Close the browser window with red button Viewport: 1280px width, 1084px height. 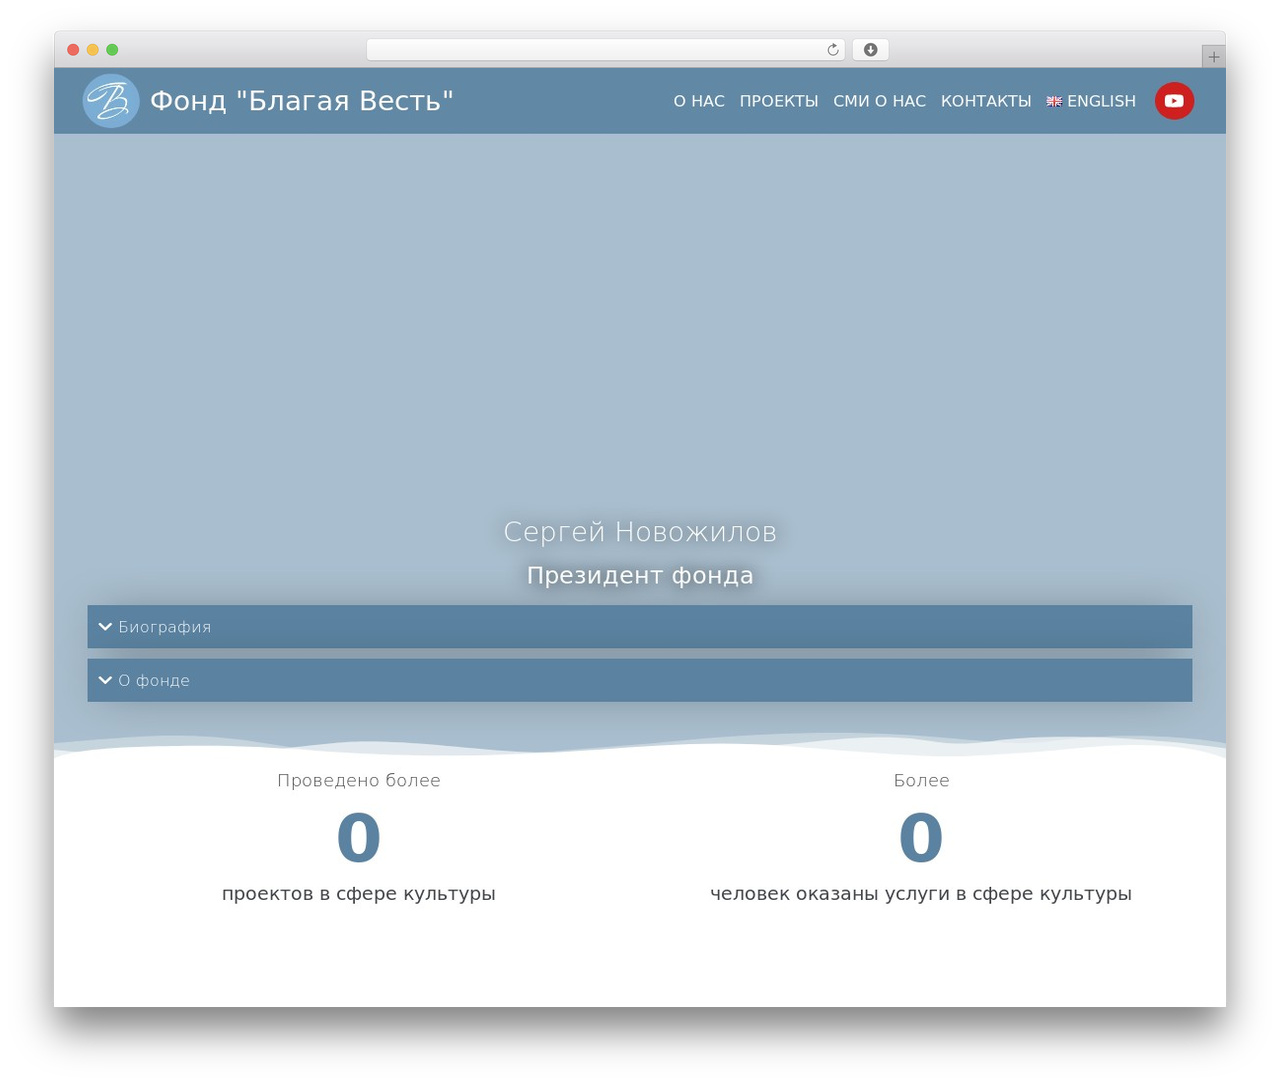(73, 50)
